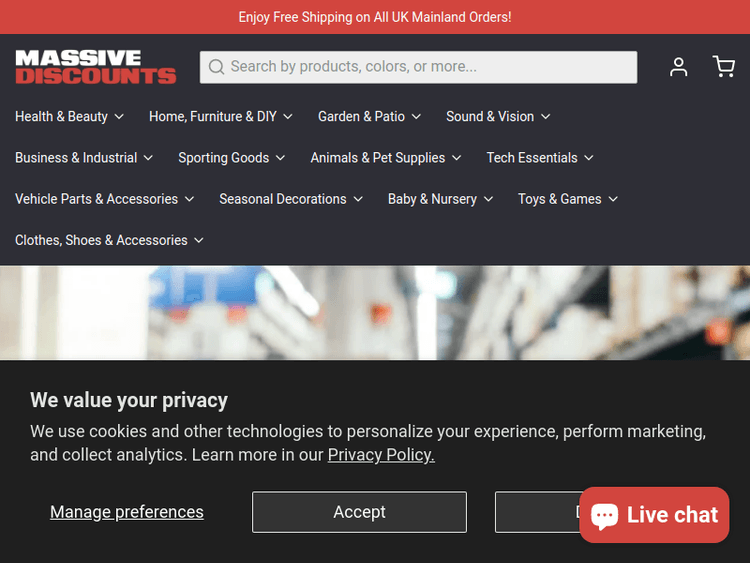750x563 pixels.
Task: Open the Business & Industrial menu
Action: point(84,158)
